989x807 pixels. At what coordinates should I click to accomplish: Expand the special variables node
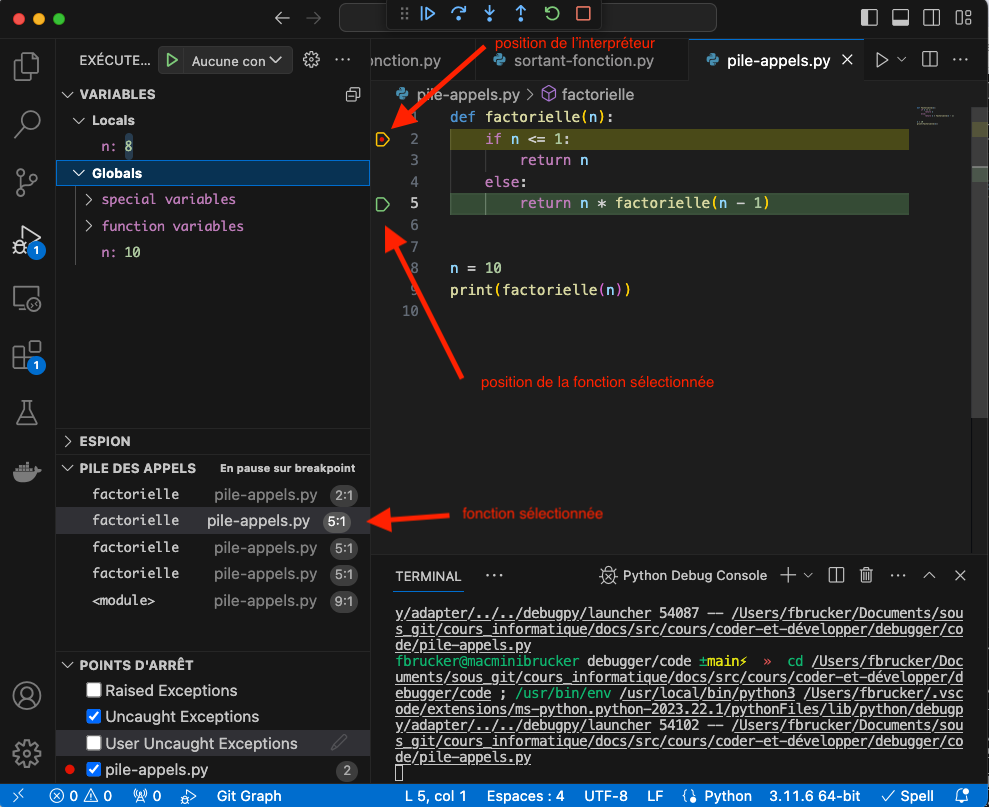[x=168, y=199]
